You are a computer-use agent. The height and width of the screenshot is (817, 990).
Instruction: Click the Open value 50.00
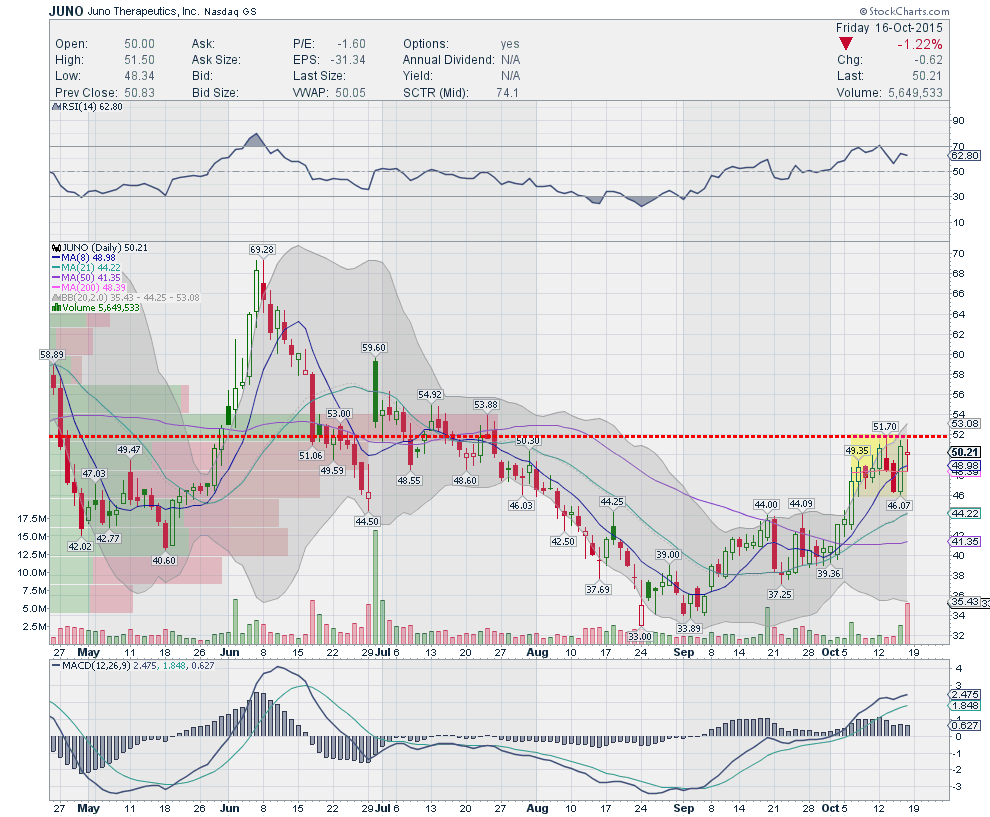(x=139, y=44)
